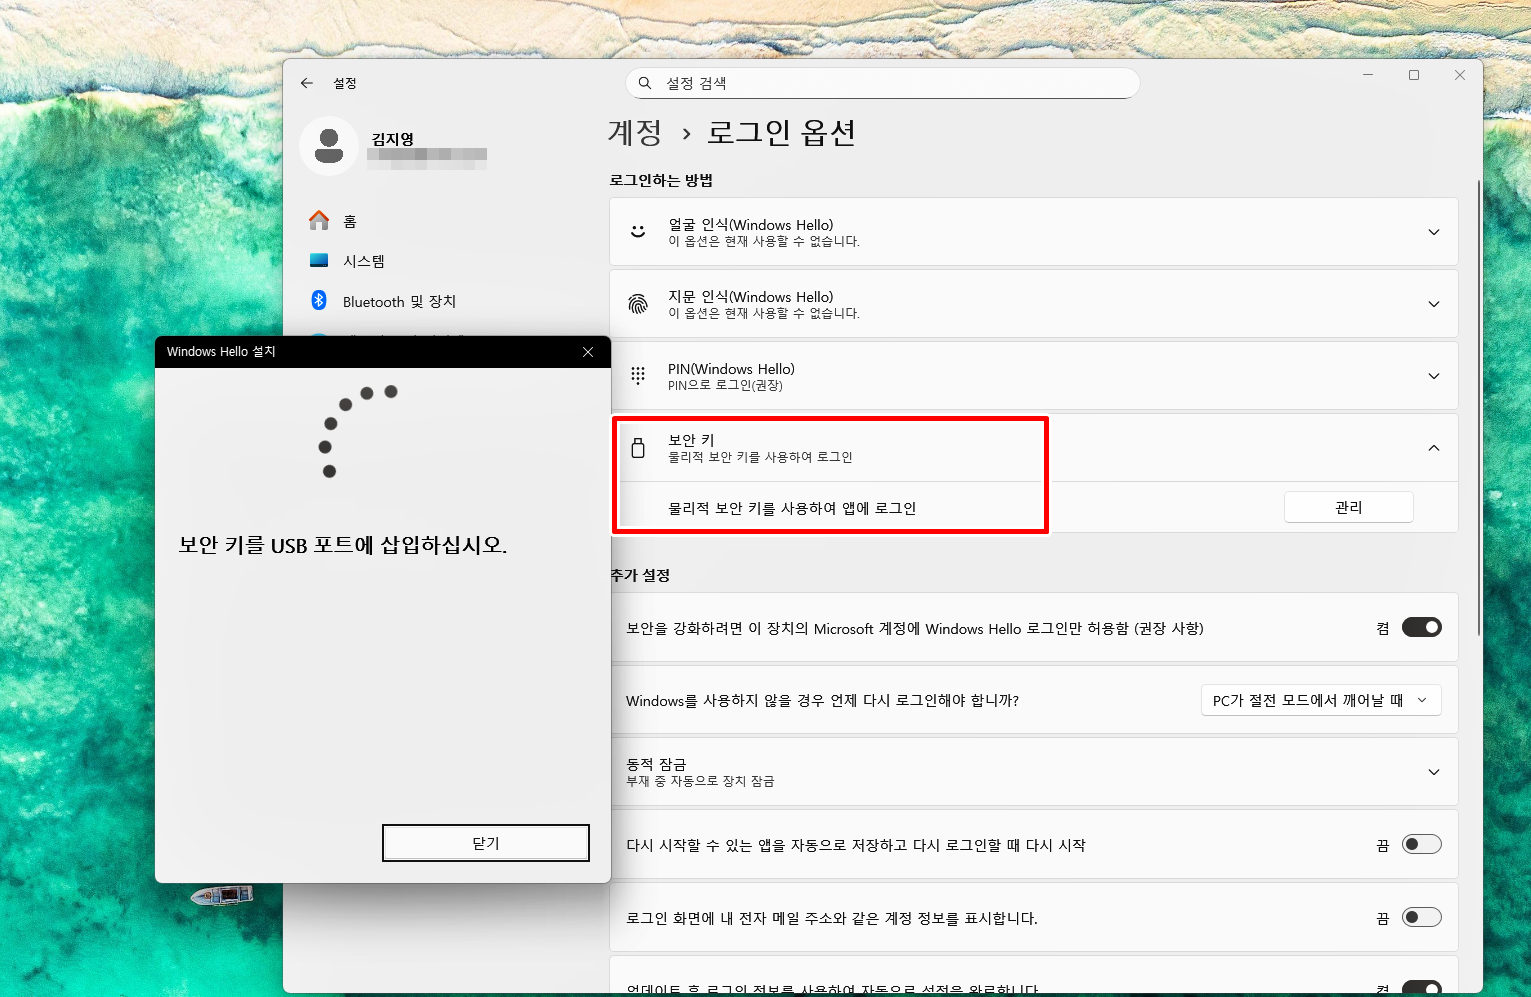Click the '추가 설정' heading
1531x997 pixels.
[640, 575]
